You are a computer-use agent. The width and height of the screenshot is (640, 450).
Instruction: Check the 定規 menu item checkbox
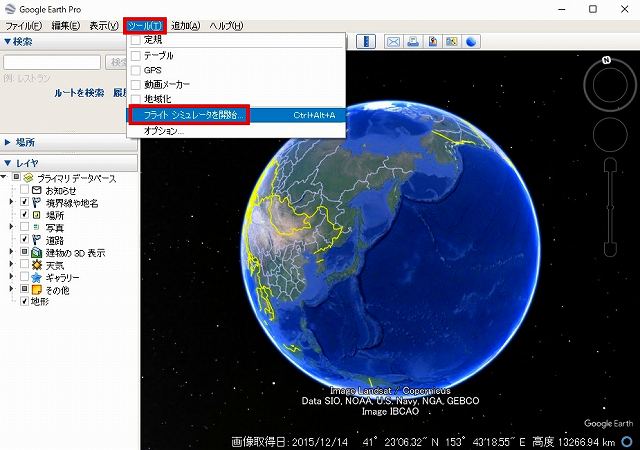[136, 40]
